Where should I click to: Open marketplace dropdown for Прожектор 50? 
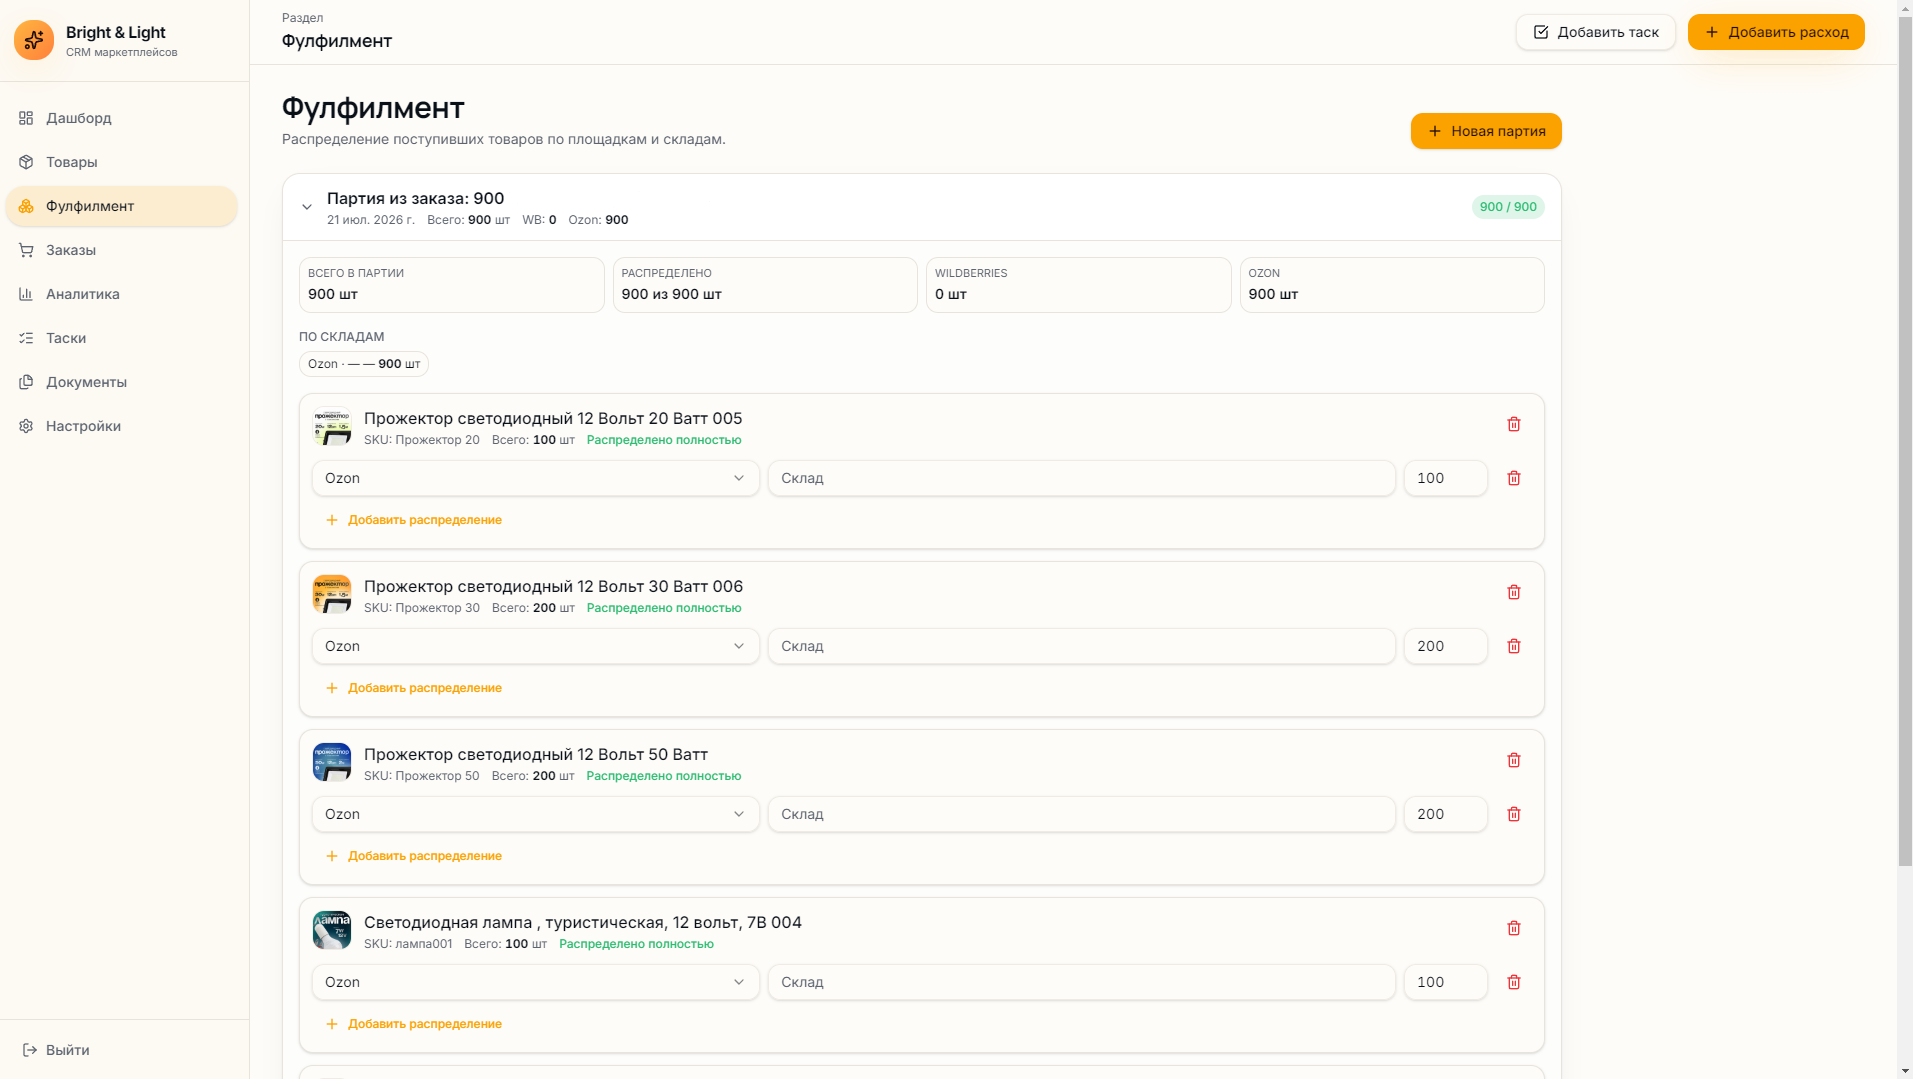[536, 814]
